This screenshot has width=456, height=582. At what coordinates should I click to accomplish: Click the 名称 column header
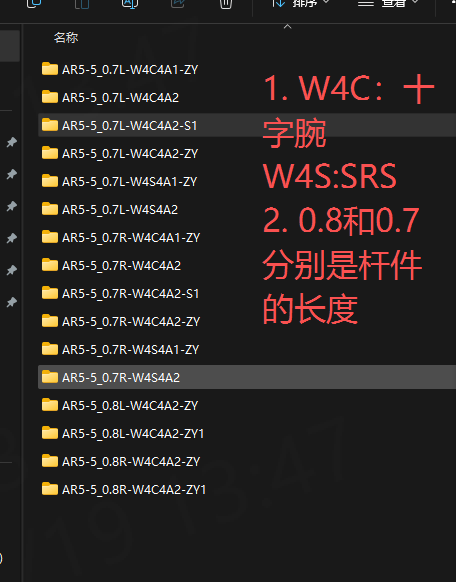tap(66, 37)
